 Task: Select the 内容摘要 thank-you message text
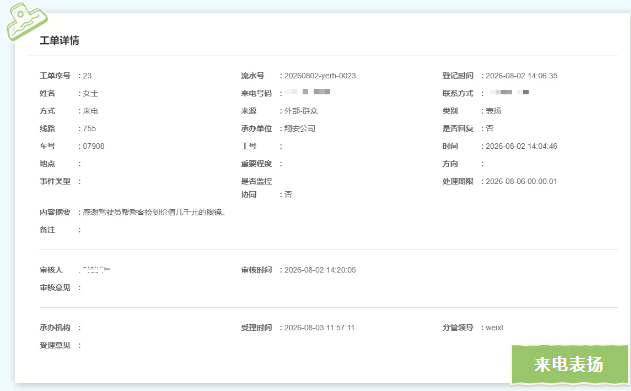(154, 212)
